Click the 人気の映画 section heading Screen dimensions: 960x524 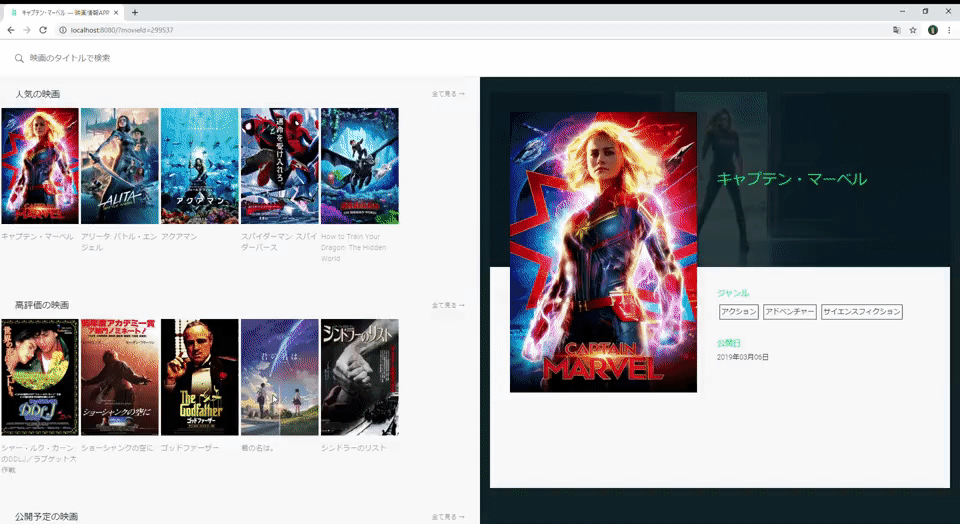[38, 94]
